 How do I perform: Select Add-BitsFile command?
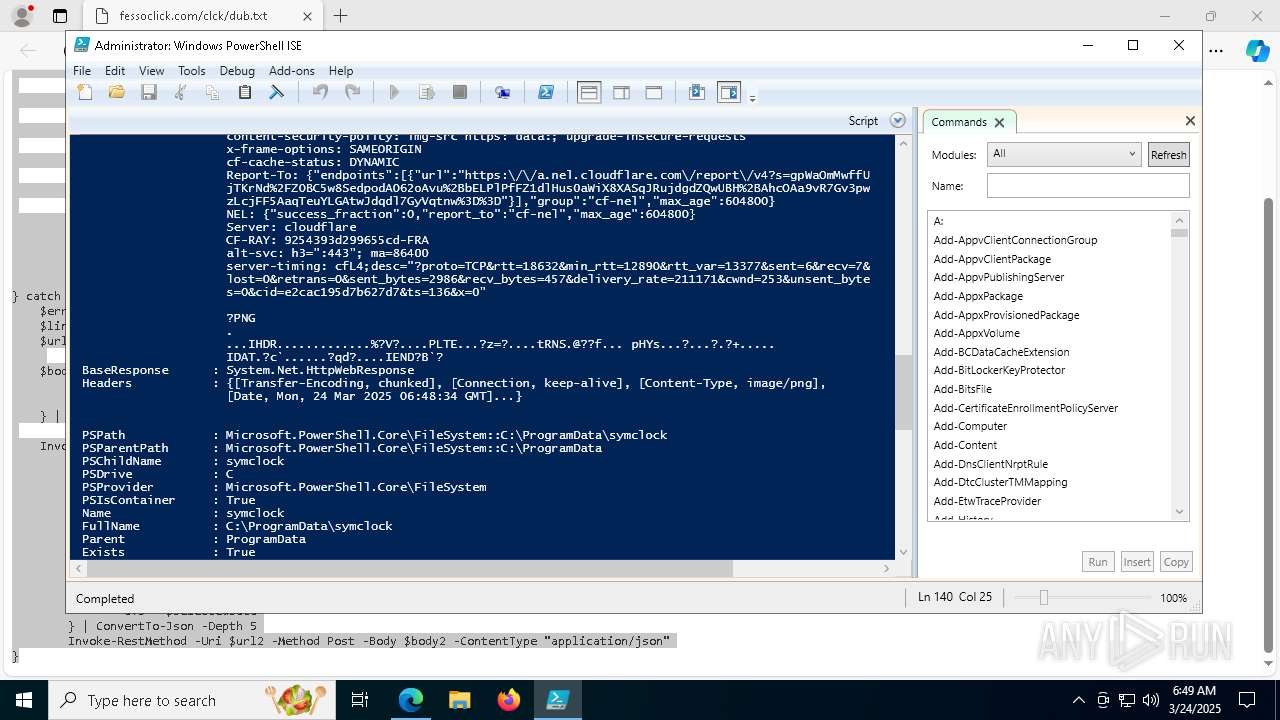(963, 389)
